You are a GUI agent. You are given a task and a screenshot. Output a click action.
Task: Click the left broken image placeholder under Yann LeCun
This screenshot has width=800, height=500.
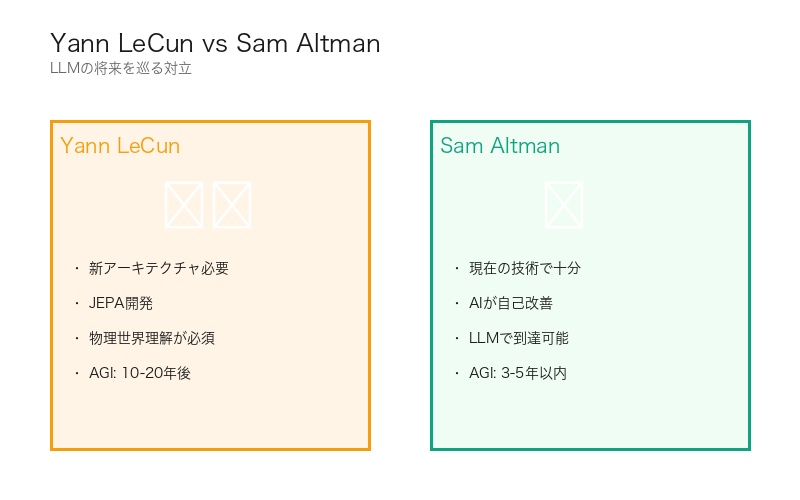tap(184, 205)
